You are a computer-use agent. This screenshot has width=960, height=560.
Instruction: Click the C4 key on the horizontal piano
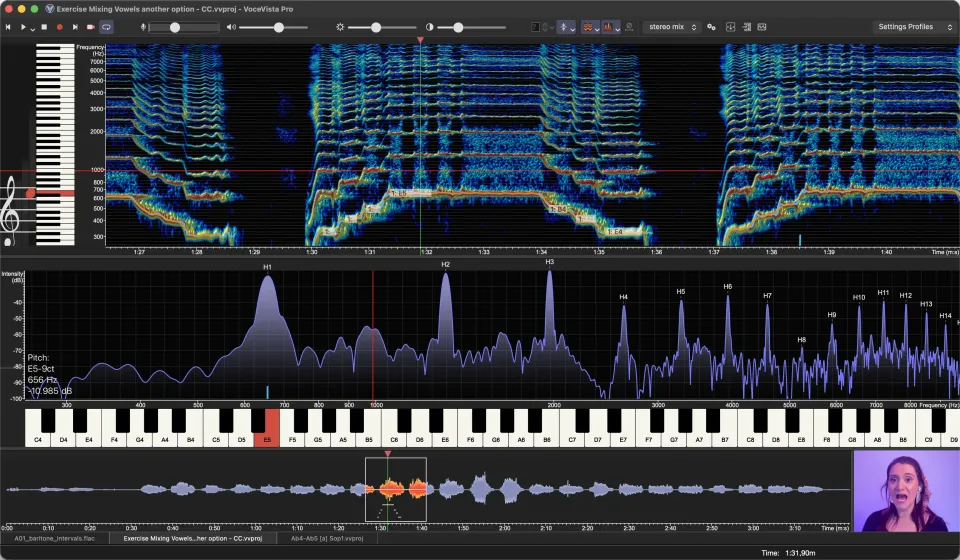[x=38, y=438]
